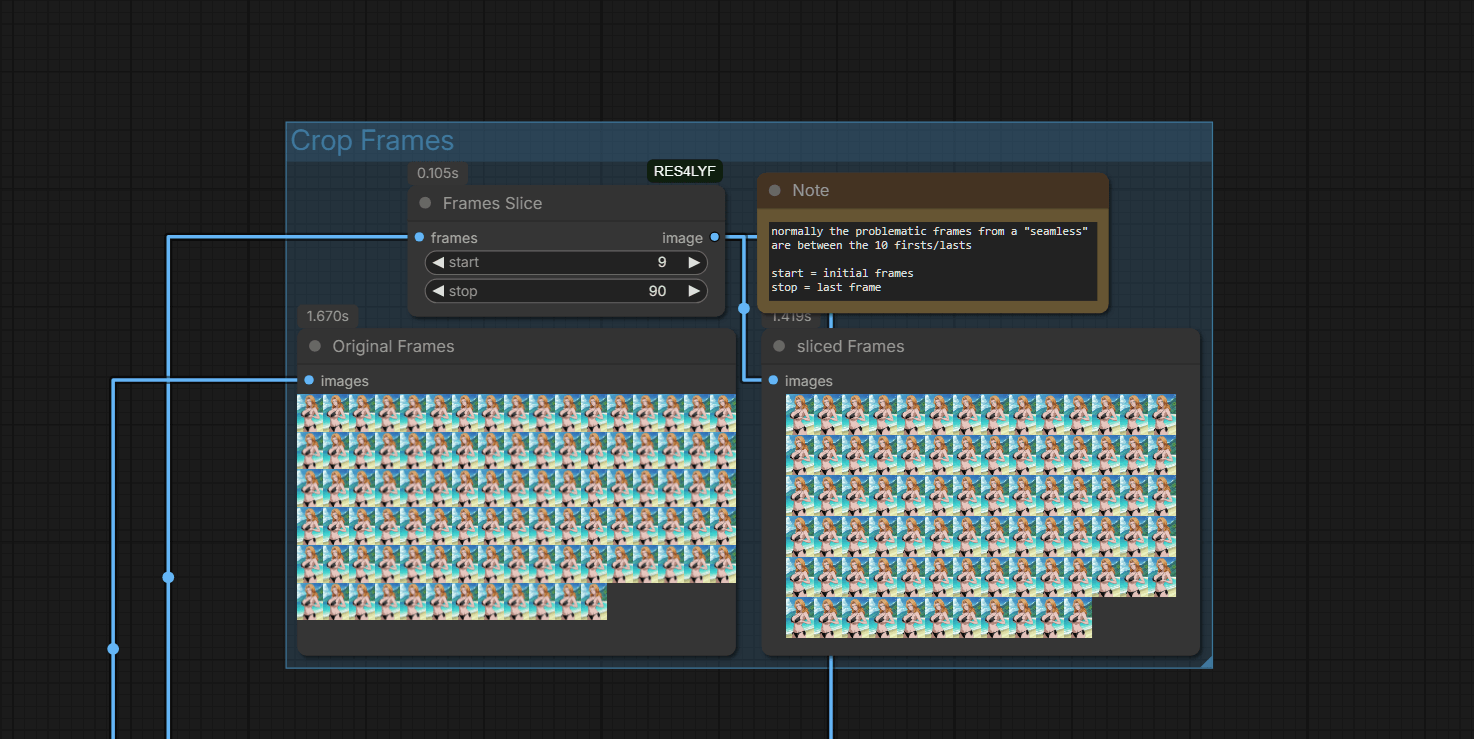The height and width of the screenshot is (739, 1474).
Task: Click the images input socket on Original Frames
Action: coord(309,380)
